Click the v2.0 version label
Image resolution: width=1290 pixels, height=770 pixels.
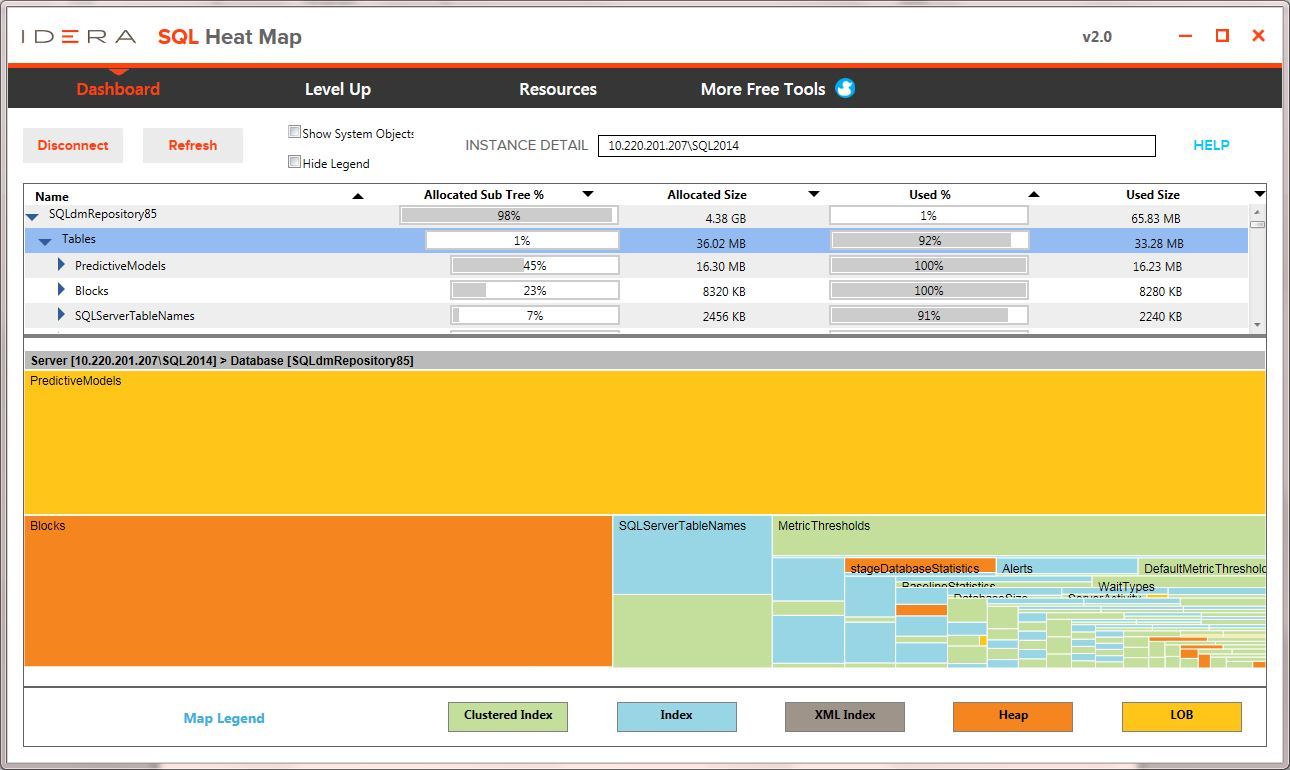coord(1097,37)
